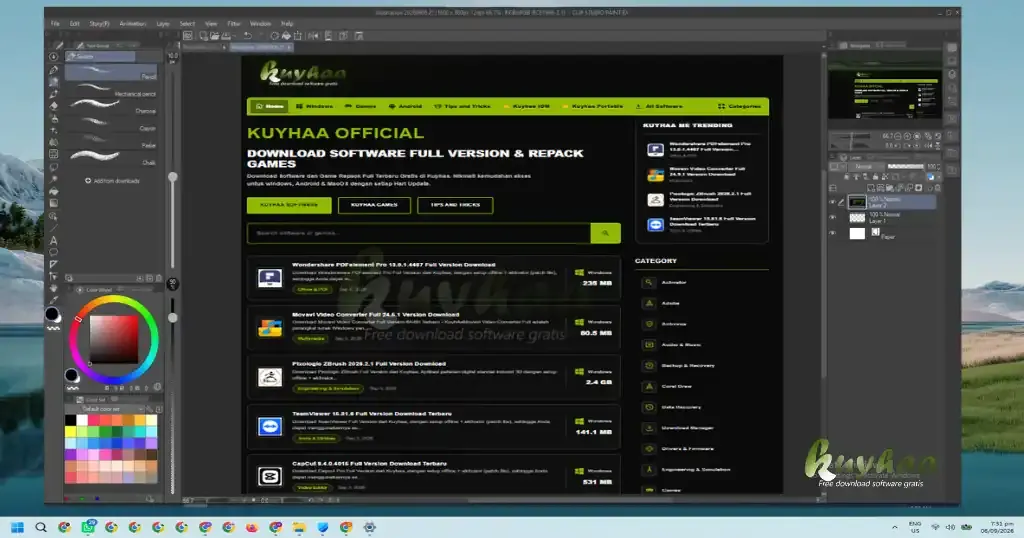The height and width of the screenshot is (538, 1024).
Task: Open the Windows Start menu
Action: [18, 527]
